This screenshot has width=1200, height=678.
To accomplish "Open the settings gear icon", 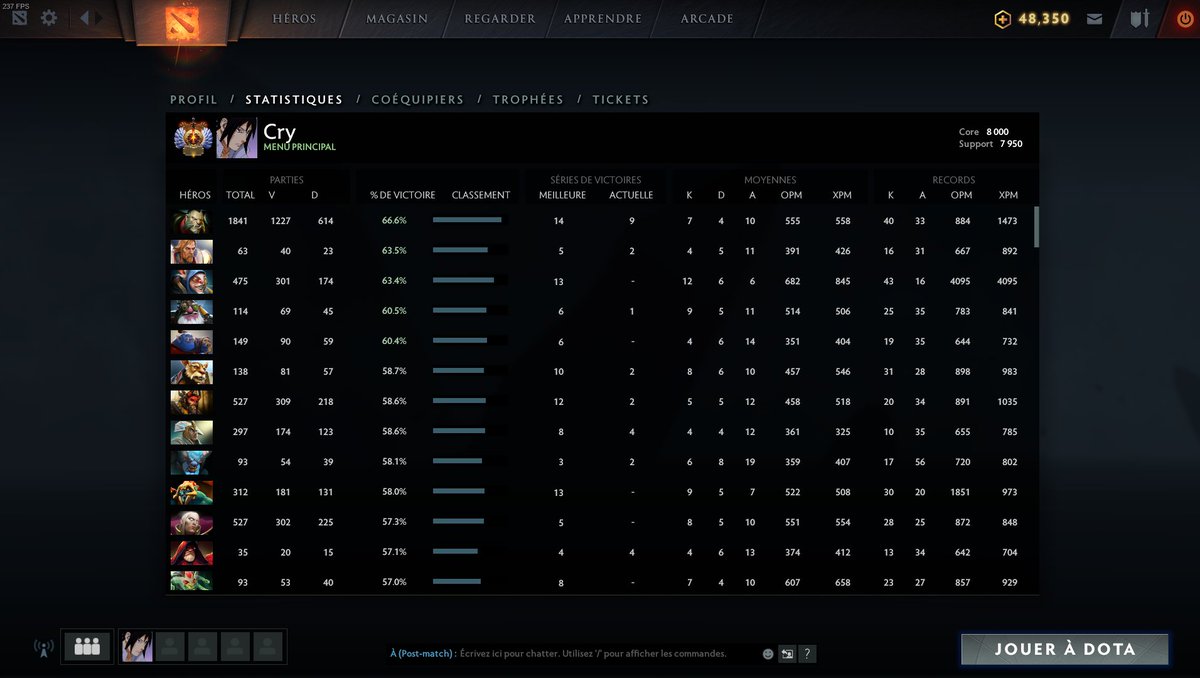I will click(x=48, y=18).
